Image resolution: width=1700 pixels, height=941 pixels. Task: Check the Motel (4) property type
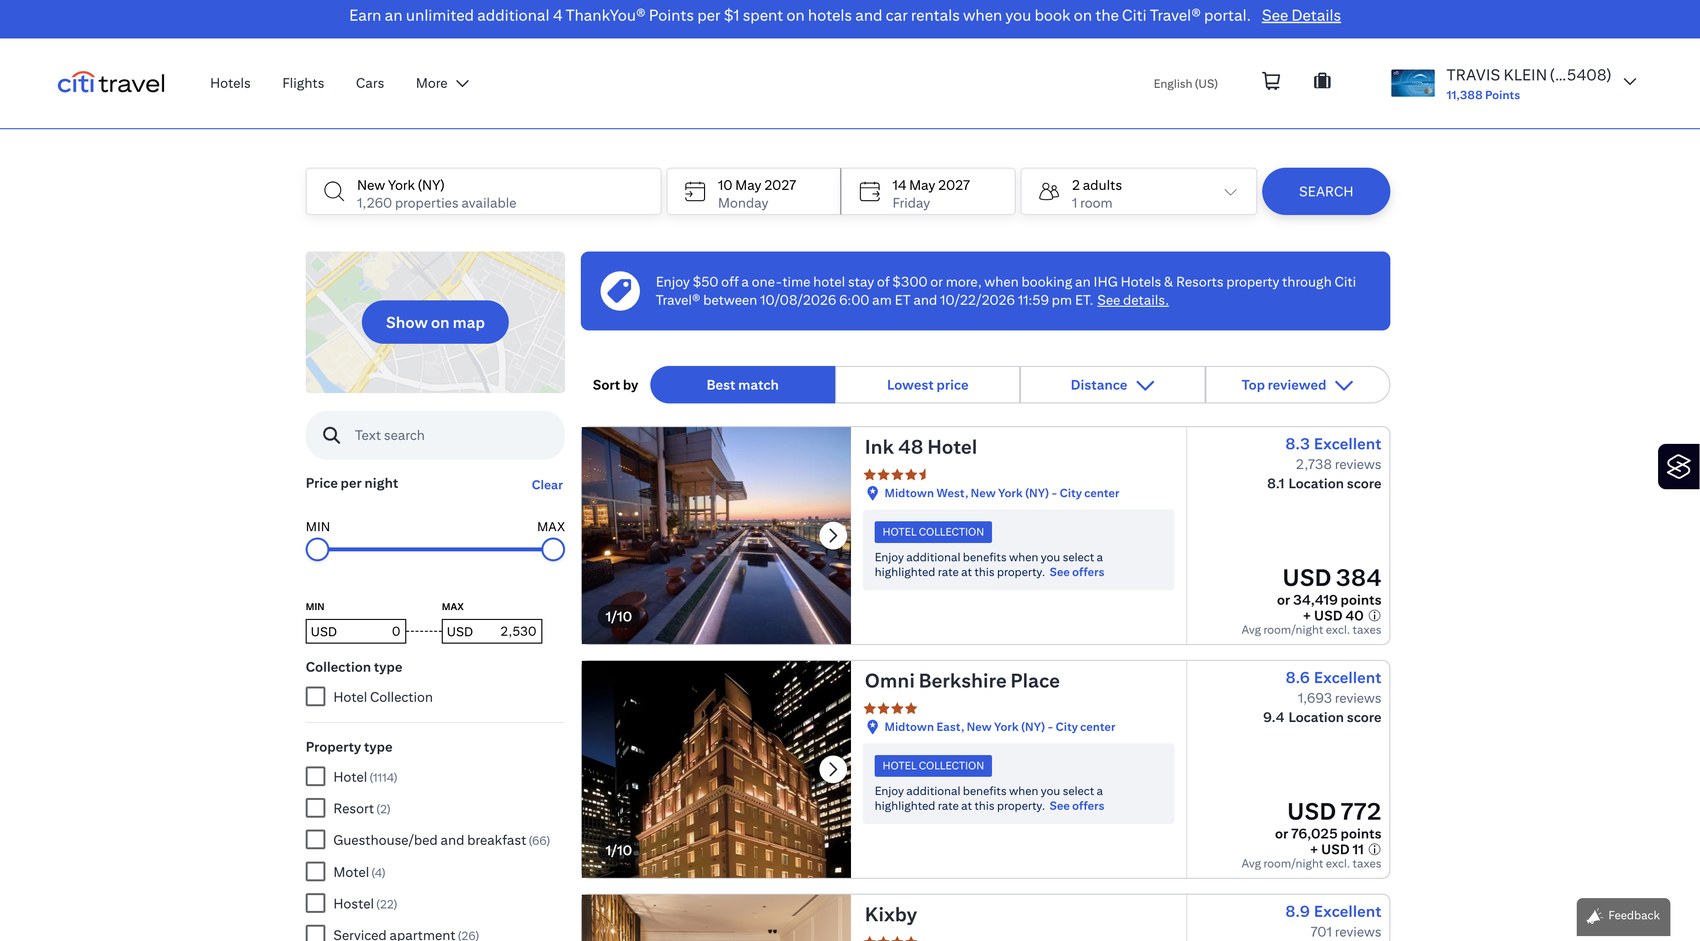click(x=315, y=872)
